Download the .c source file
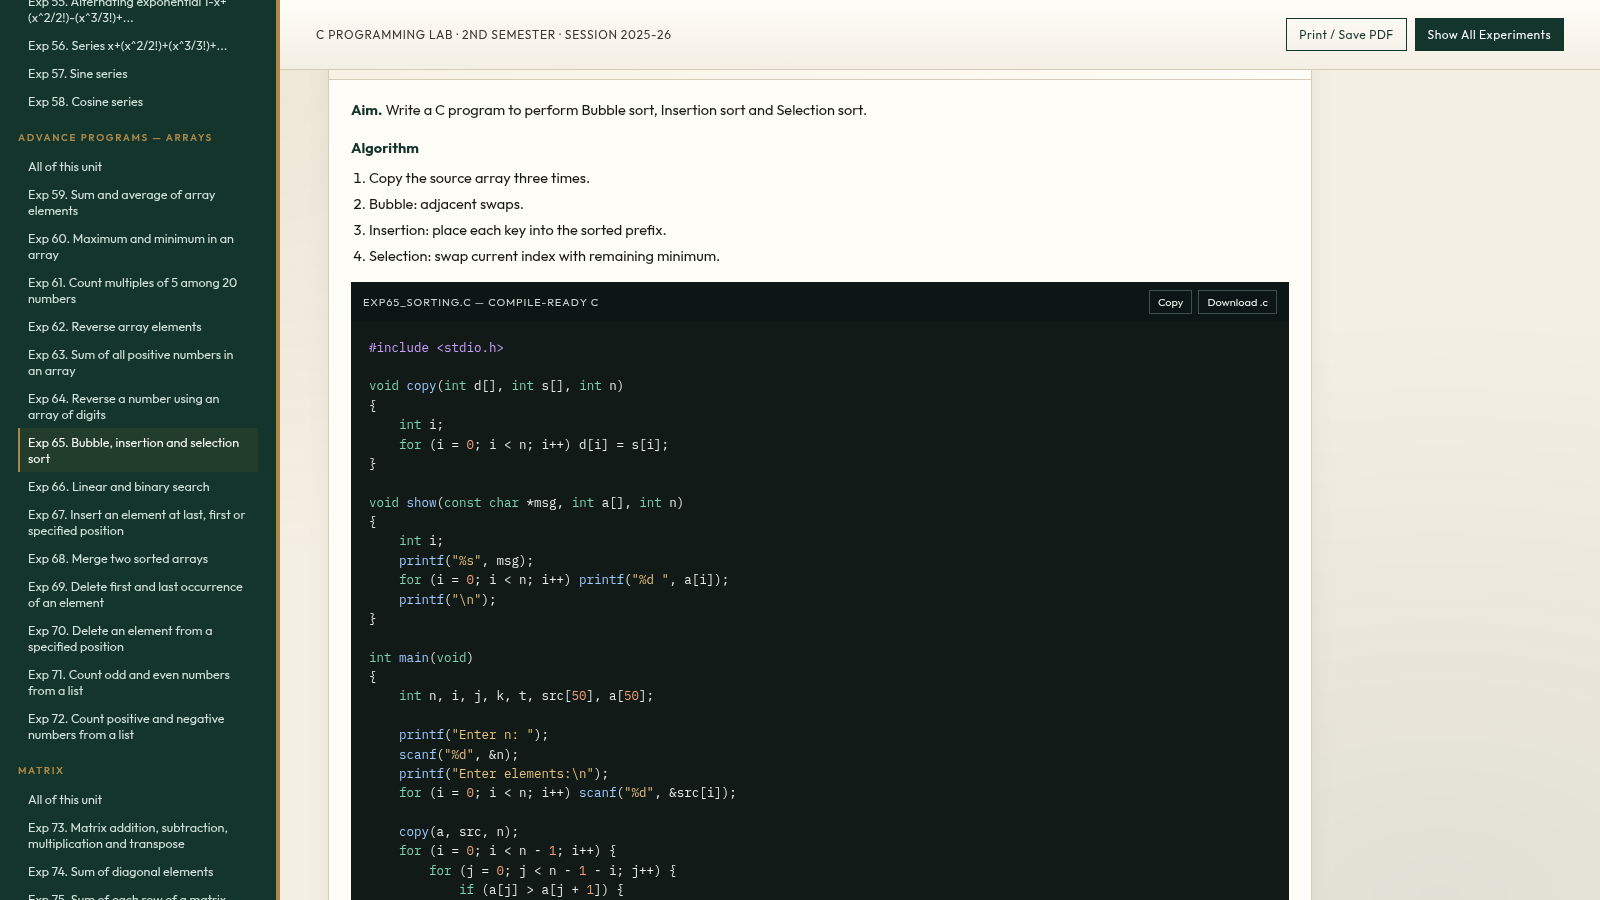This screenshot has height=900, width=1600. 1237,302
